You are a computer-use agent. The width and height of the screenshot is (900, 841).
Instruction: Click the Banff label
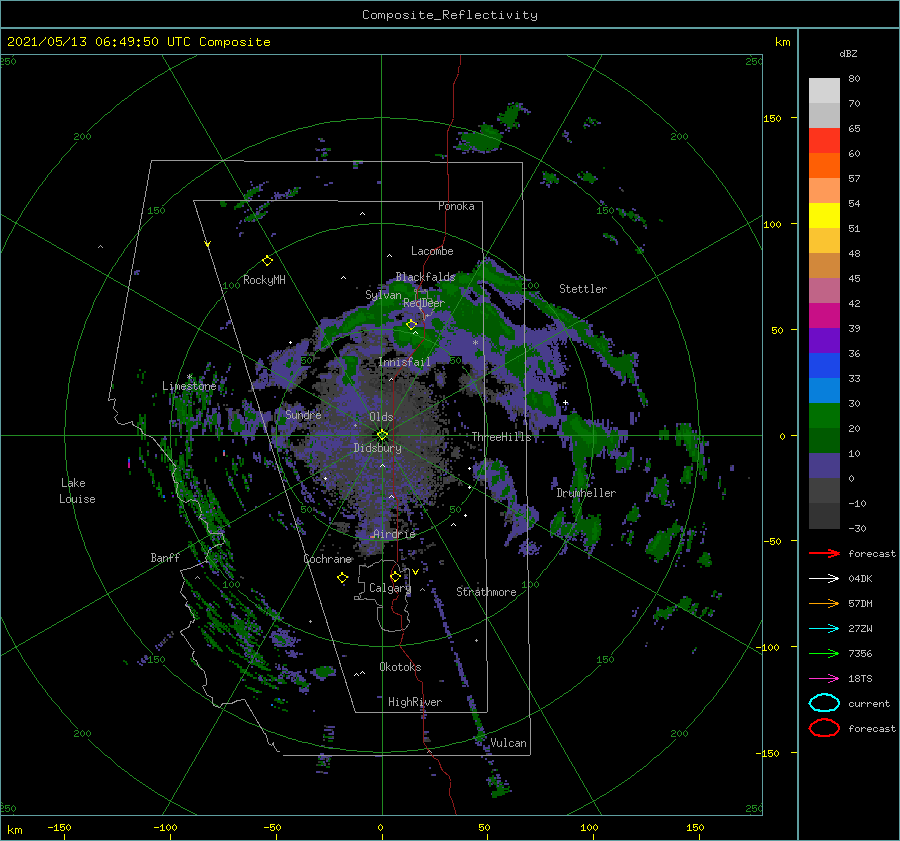pos(165,557)
